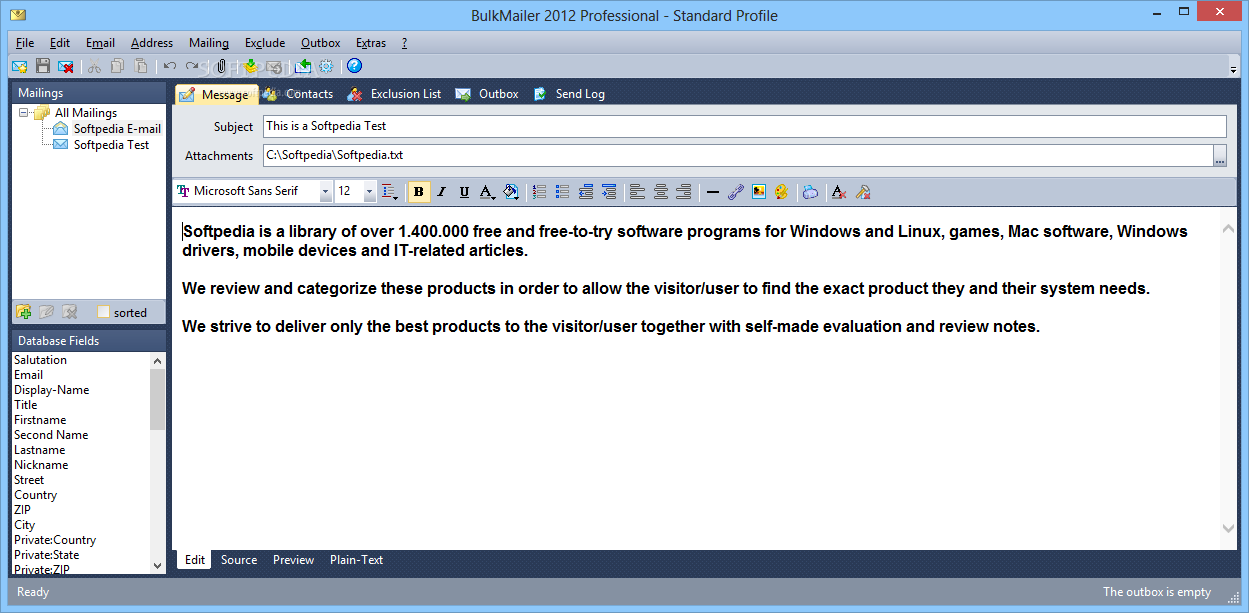Switch to the Source view tab
The height and width of the screenshot is (613, 1249).
(239, 560)
